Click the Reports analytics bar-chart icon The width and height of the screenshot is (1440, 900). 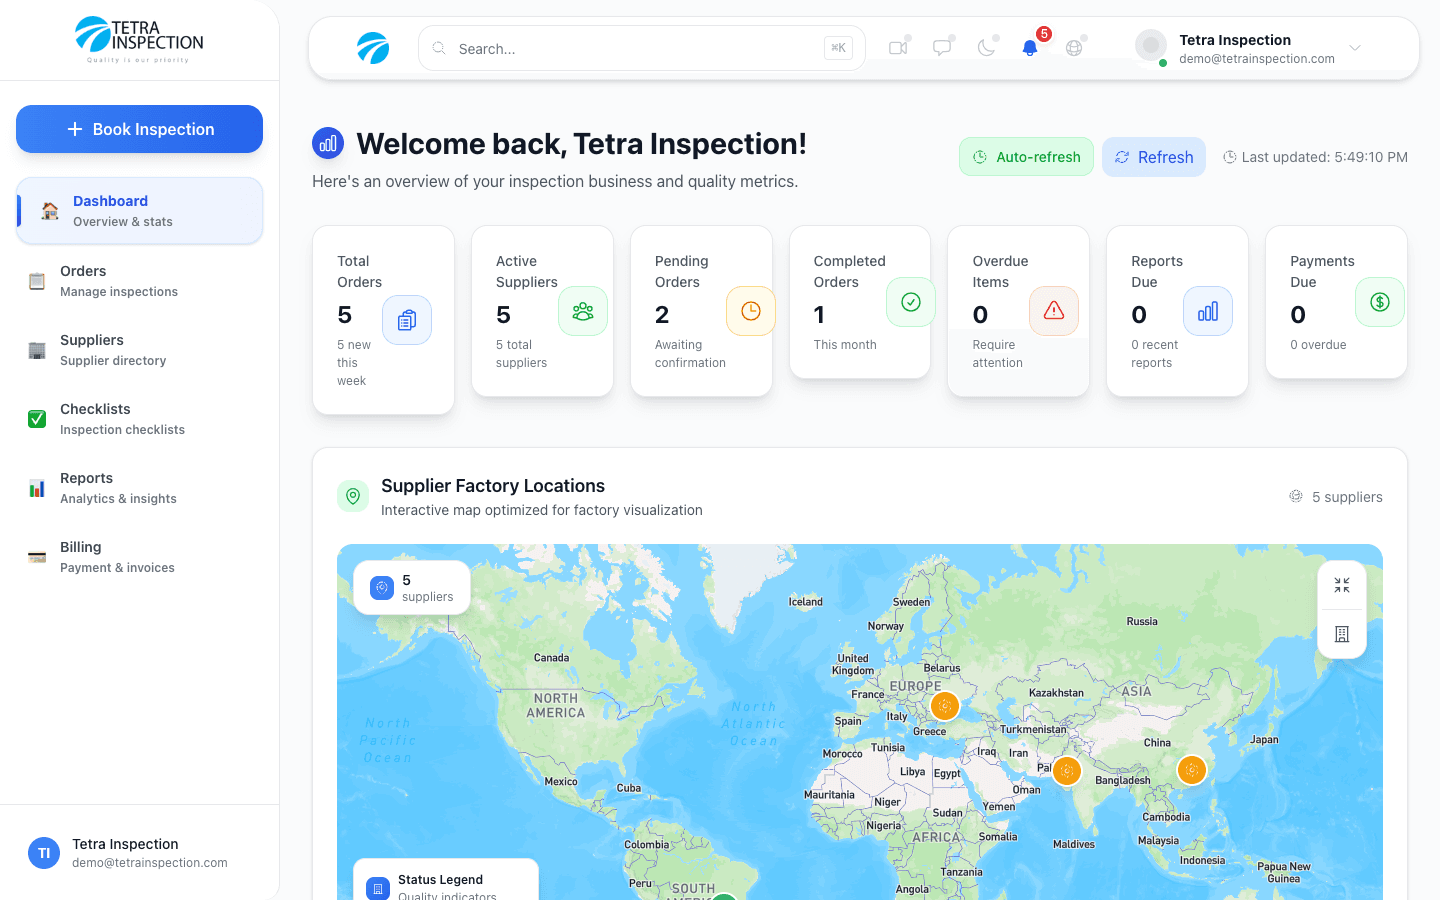pos(37,487)
